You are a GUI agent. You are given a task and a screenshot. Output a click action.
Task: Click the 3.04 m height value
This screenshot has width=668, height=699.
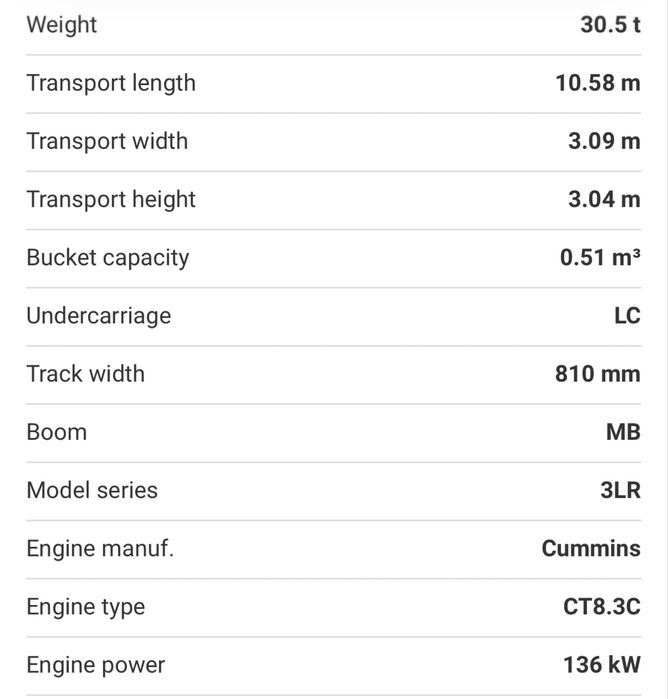tap(604, 199)
